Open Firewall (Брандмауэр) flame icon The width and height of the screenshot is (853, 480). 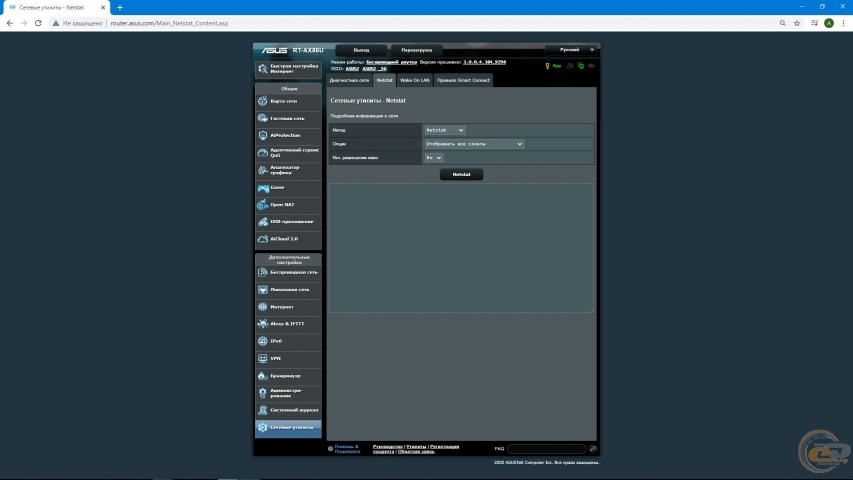[x=263, y=376]
